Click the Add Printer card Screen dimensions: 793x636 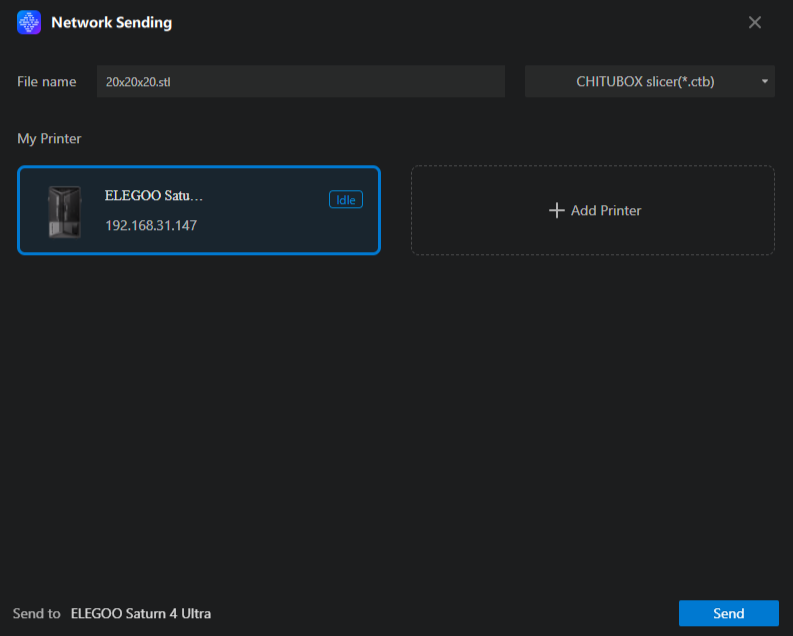coord(593,210)
